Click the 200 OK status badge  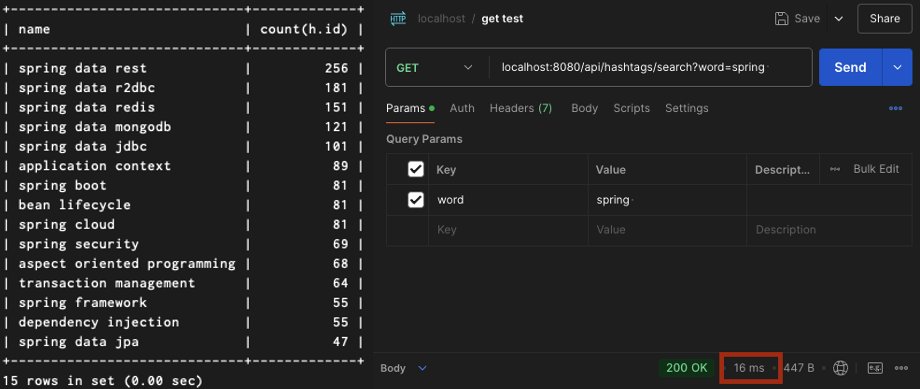coord(686,368)
